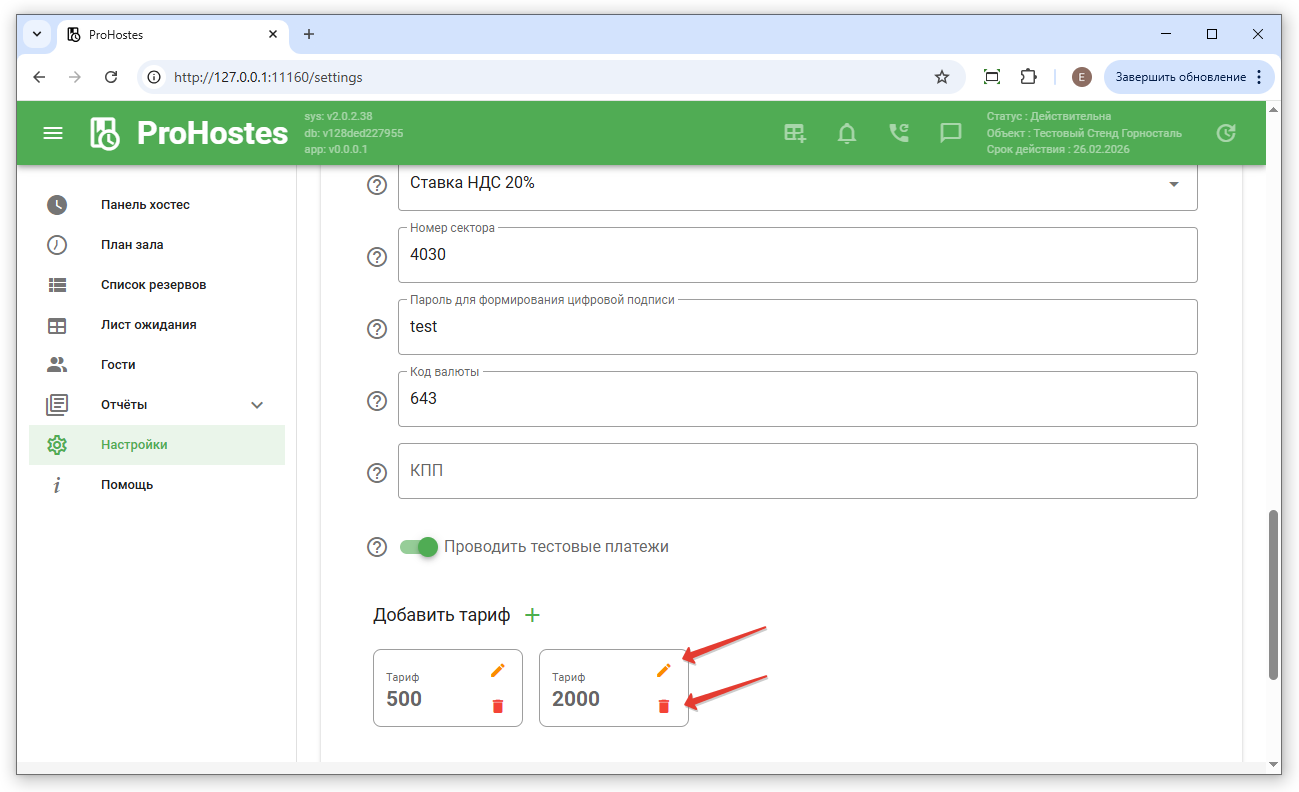
Task: Delete the 500 tariff with trash icon
Action: tap(498, 706)
